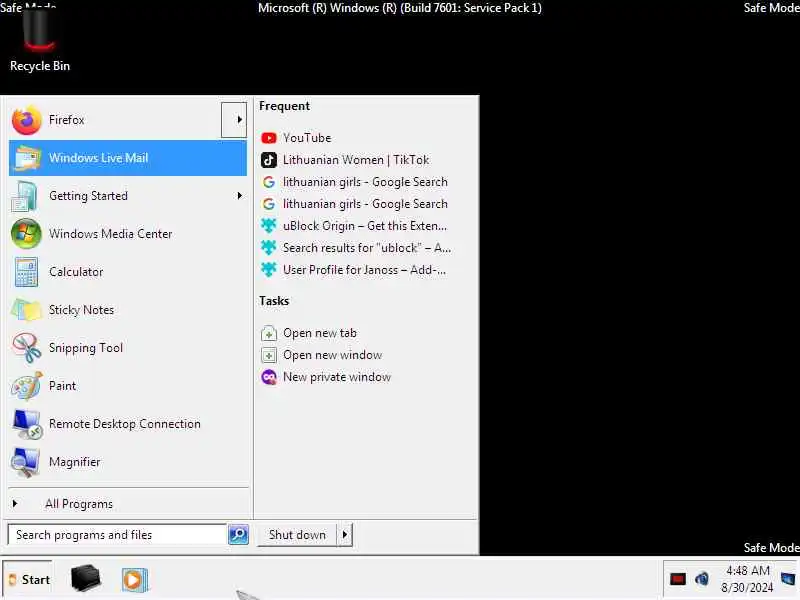Click the TikTok icon in the jump list
This screenshot has width=800, height=600.
268,160
